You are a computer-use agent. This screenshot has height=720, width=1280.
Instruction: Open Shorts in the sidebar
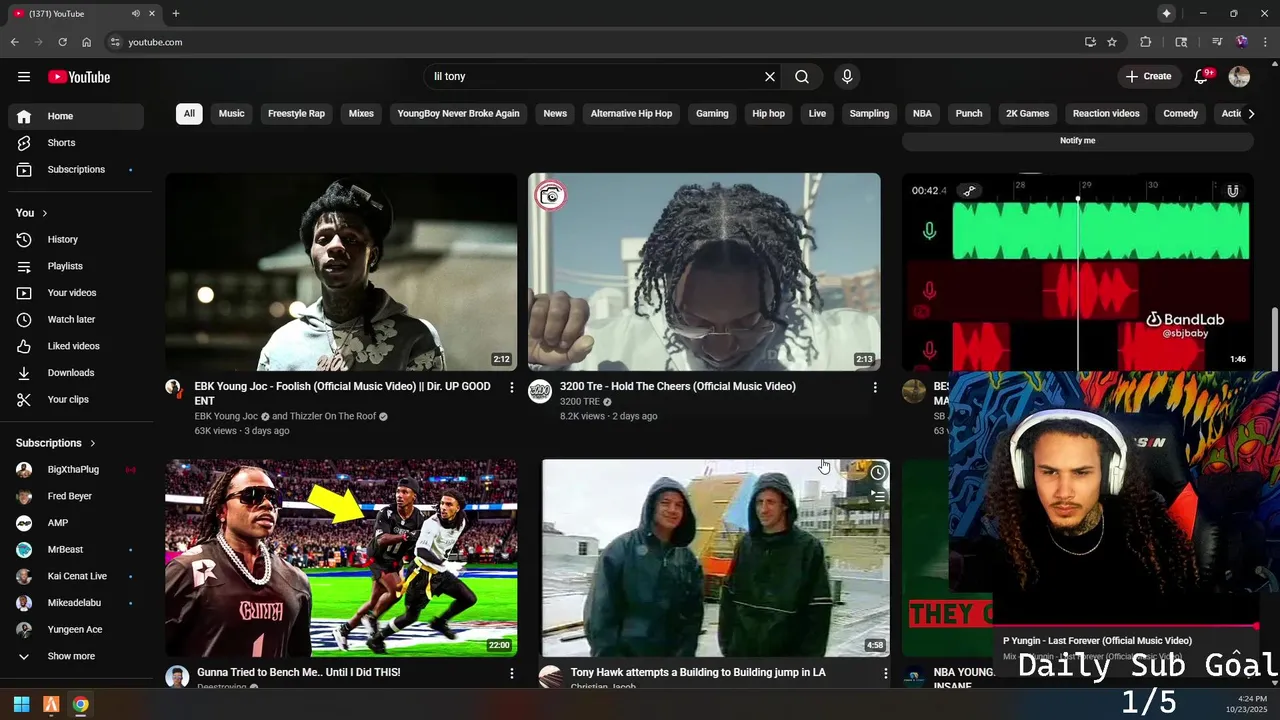pyautogui.click(x=76, y=143)
